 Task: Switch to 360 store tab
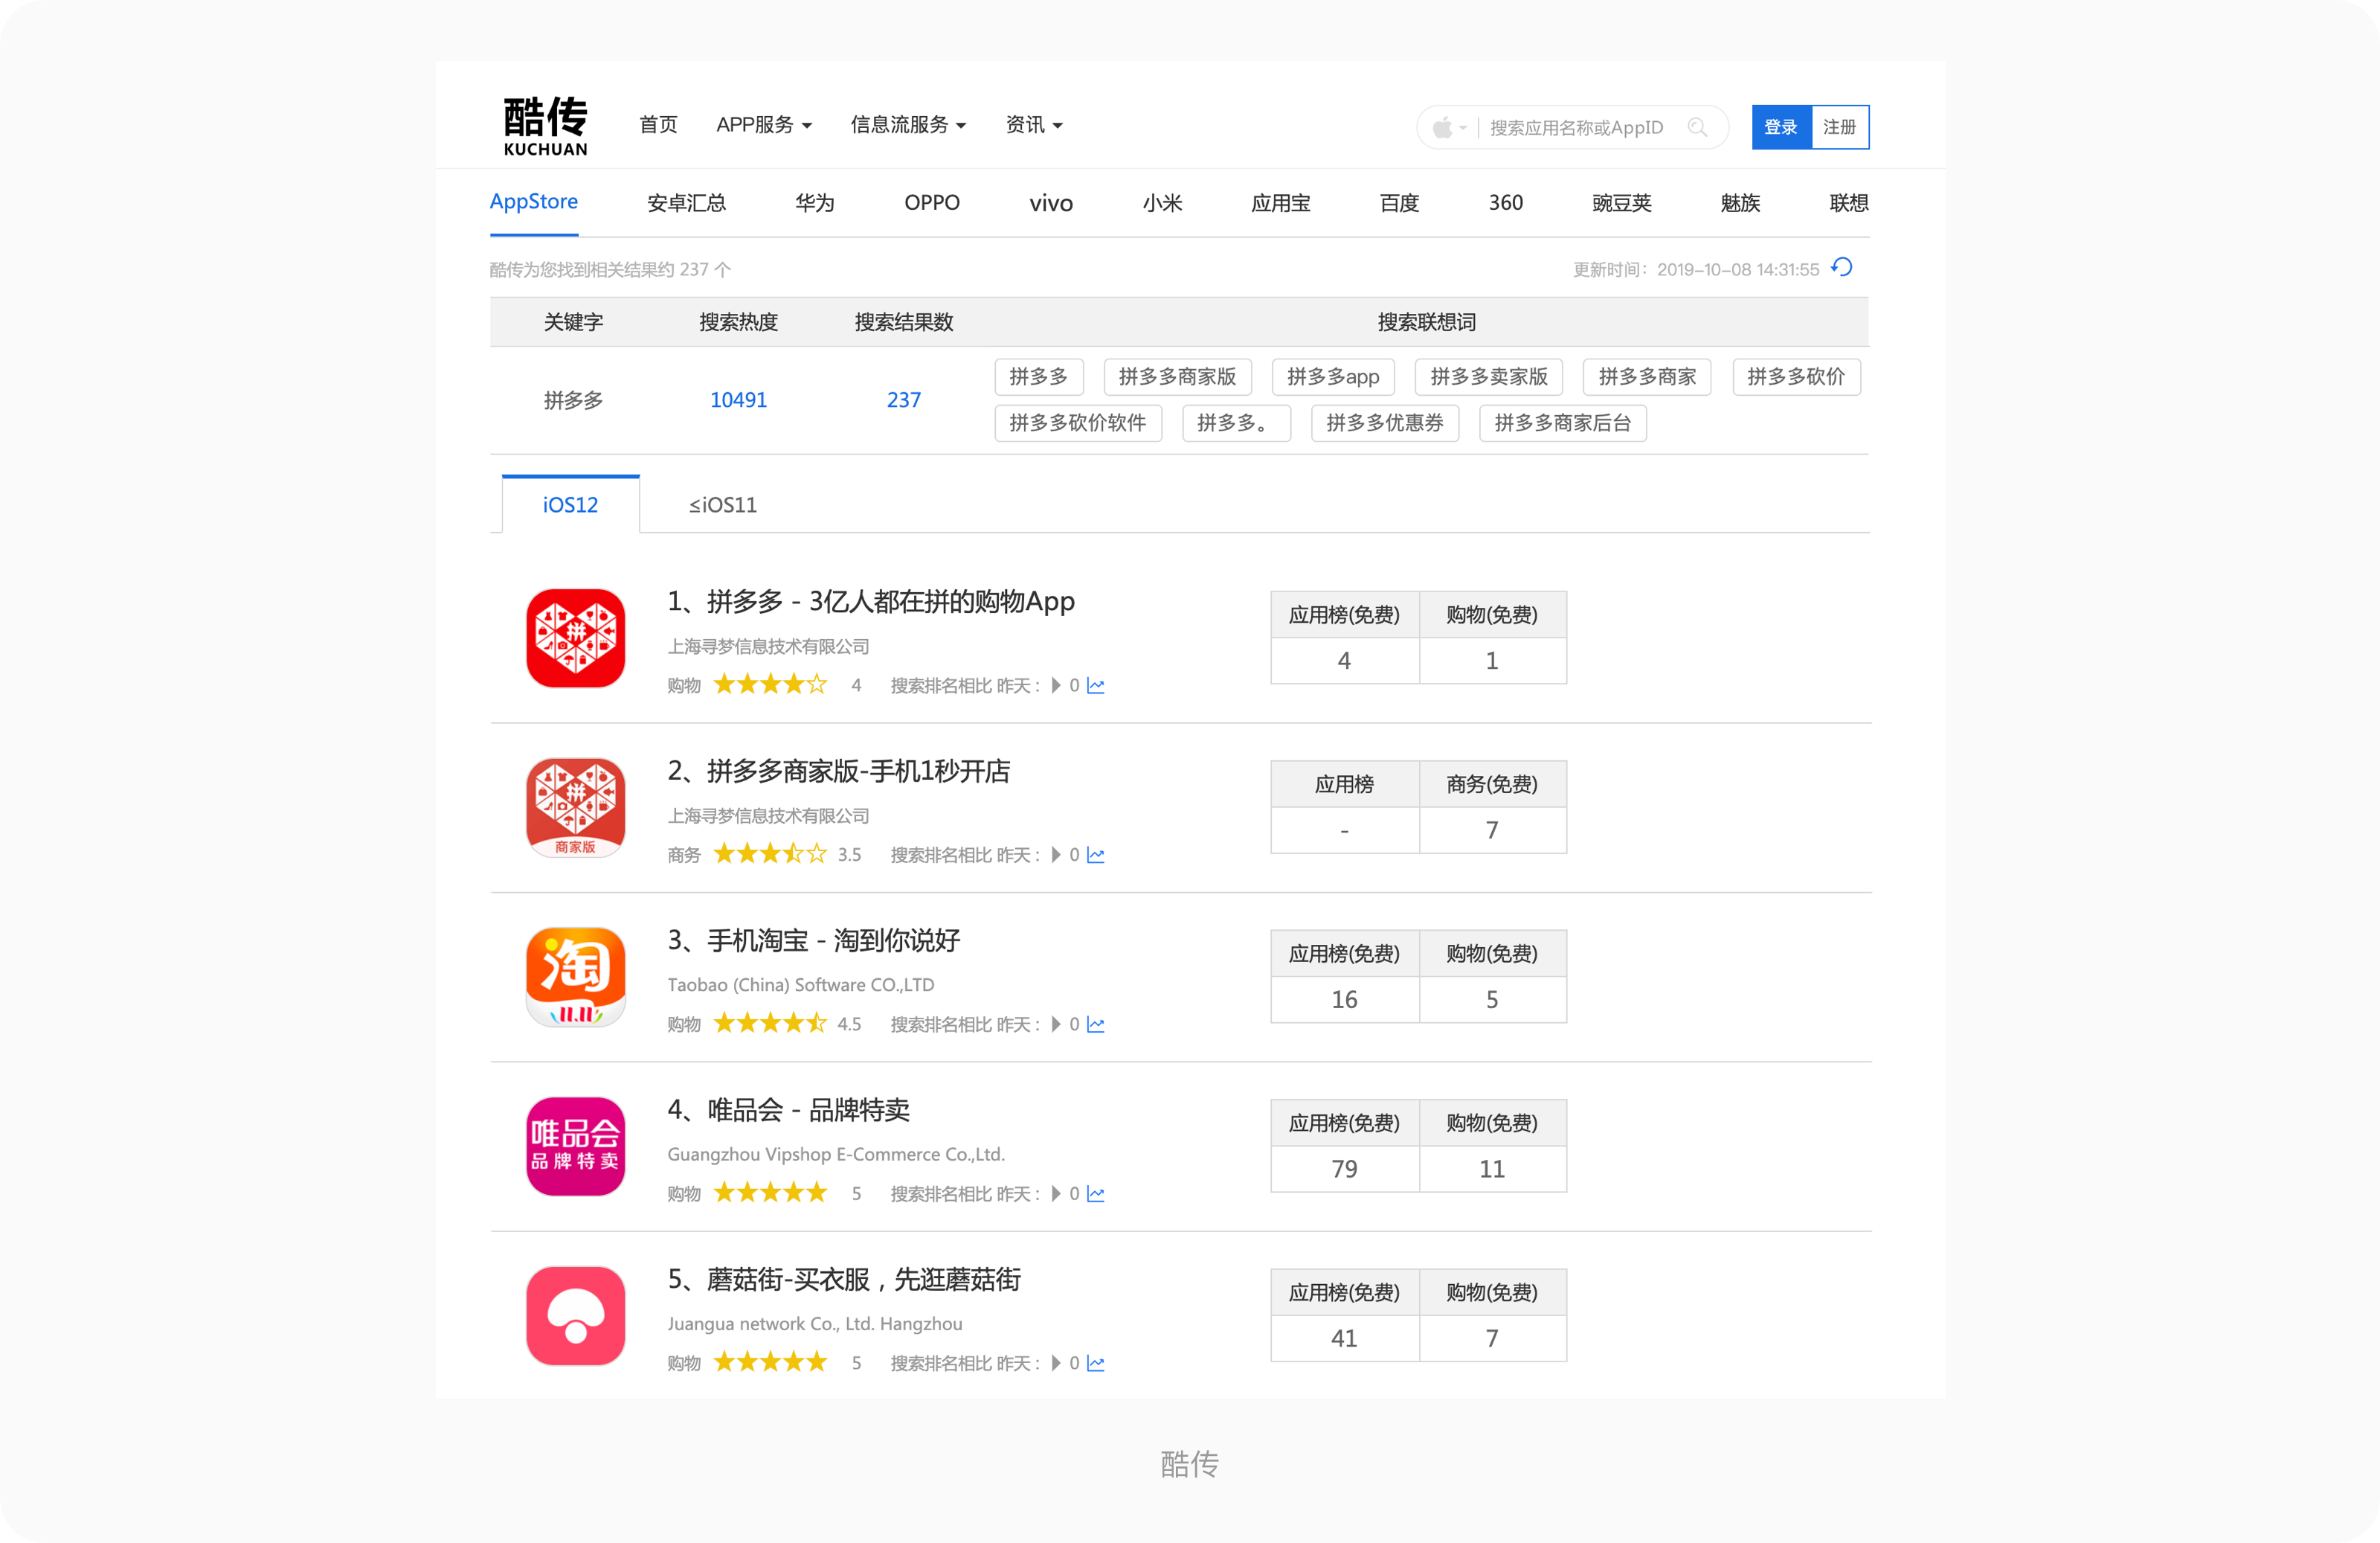click(1505, 203)
